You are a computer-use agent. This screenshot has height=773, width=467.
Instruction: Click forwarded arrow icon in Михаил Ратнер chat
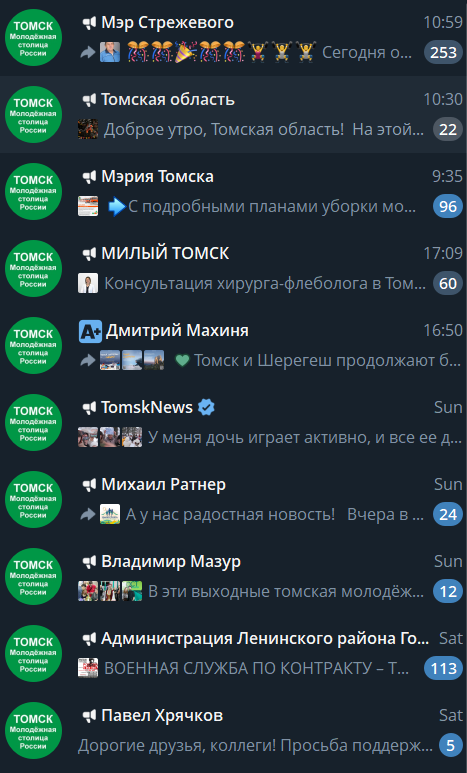(x=88, y=515)
